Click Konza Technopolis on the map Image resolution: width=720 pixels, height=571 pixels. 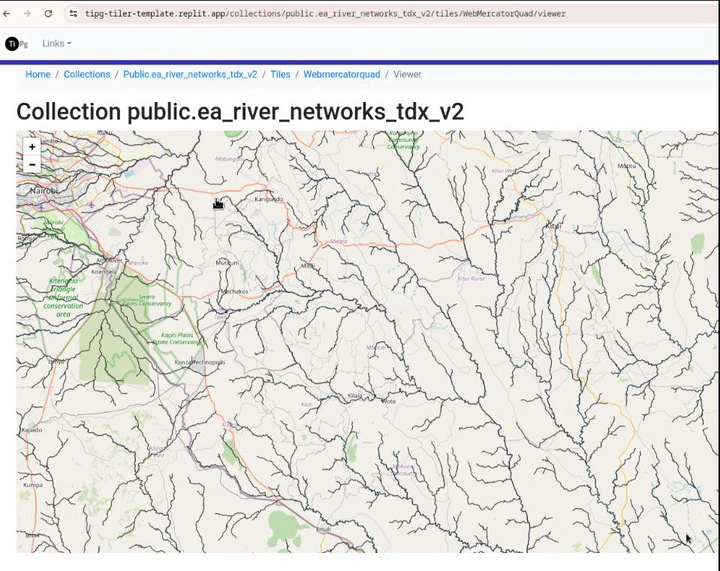point(200,362)
